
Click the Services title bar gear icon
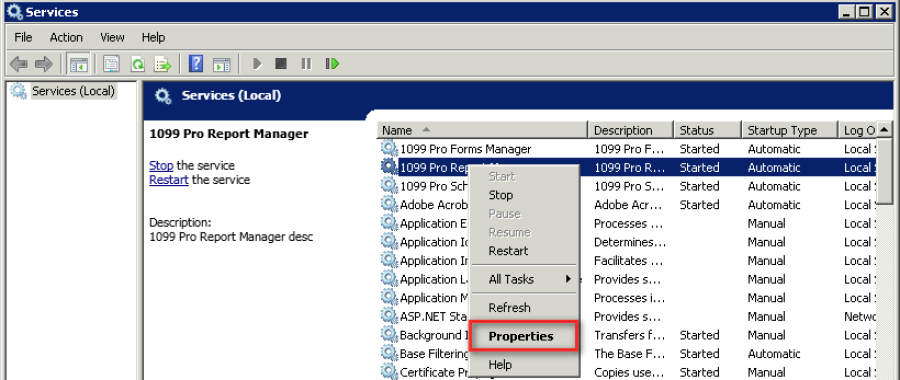pos(14,12)
